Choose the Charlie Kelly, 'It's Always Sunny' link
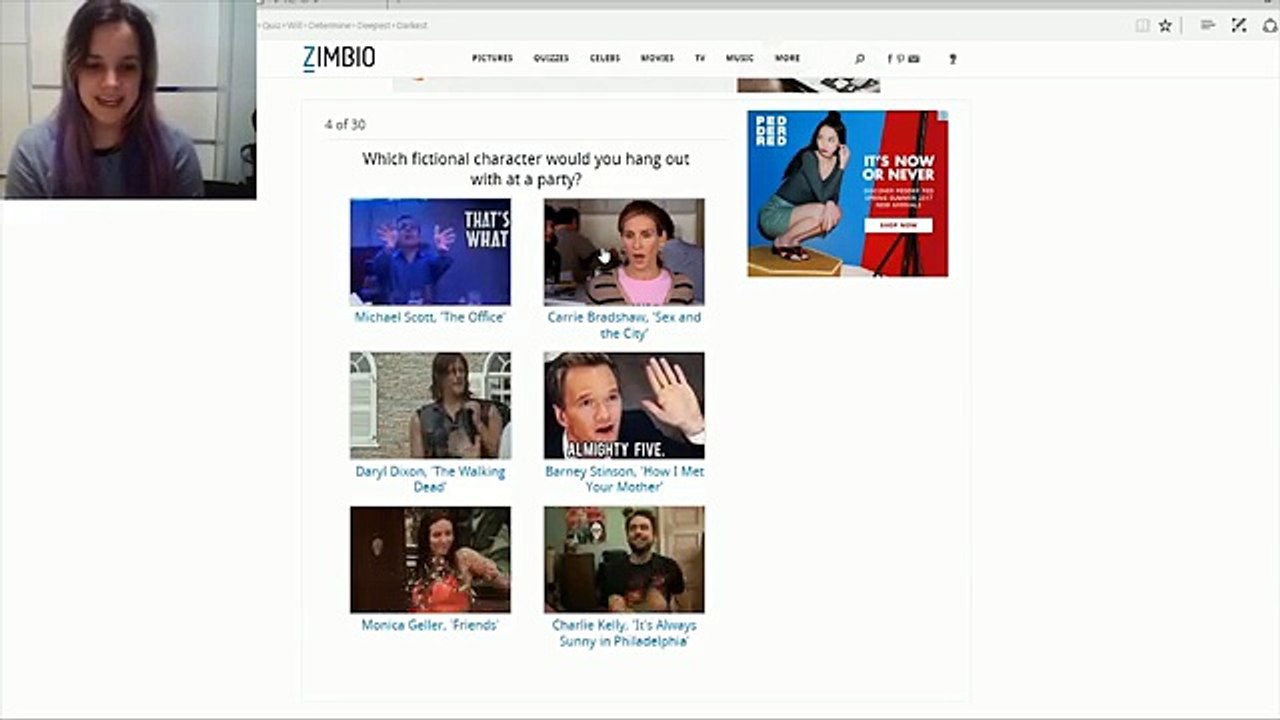Screen dimensions: 1280x720 pyautogui.click(x=624, y=633)
